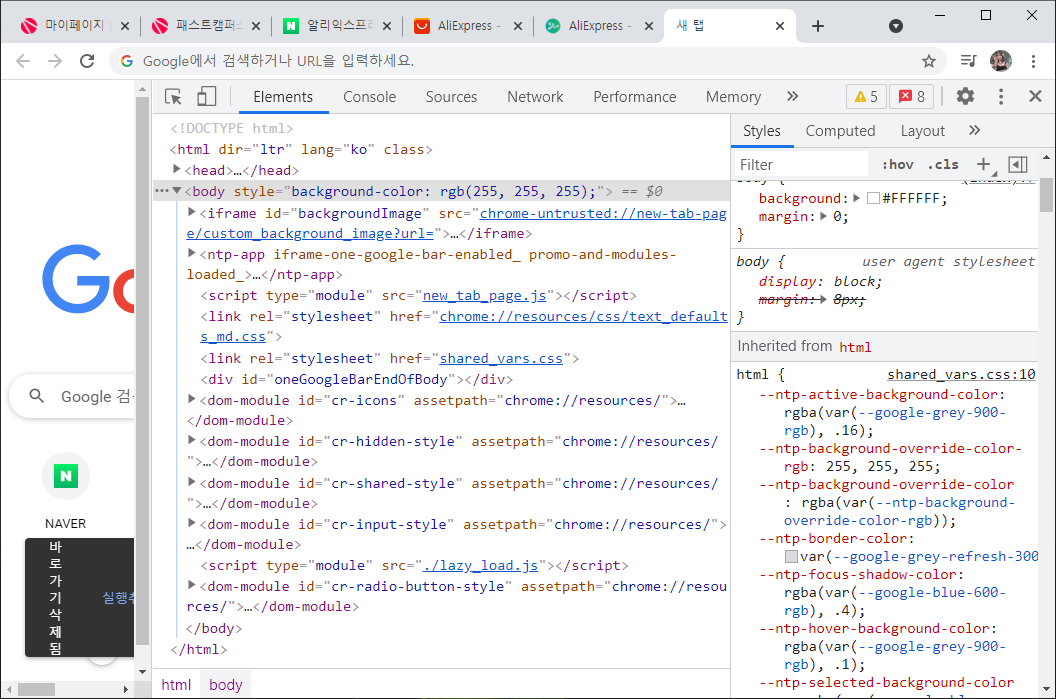Close the 알리익스프레스 tab
1056x699 pixels.
(x=387, y=26)
